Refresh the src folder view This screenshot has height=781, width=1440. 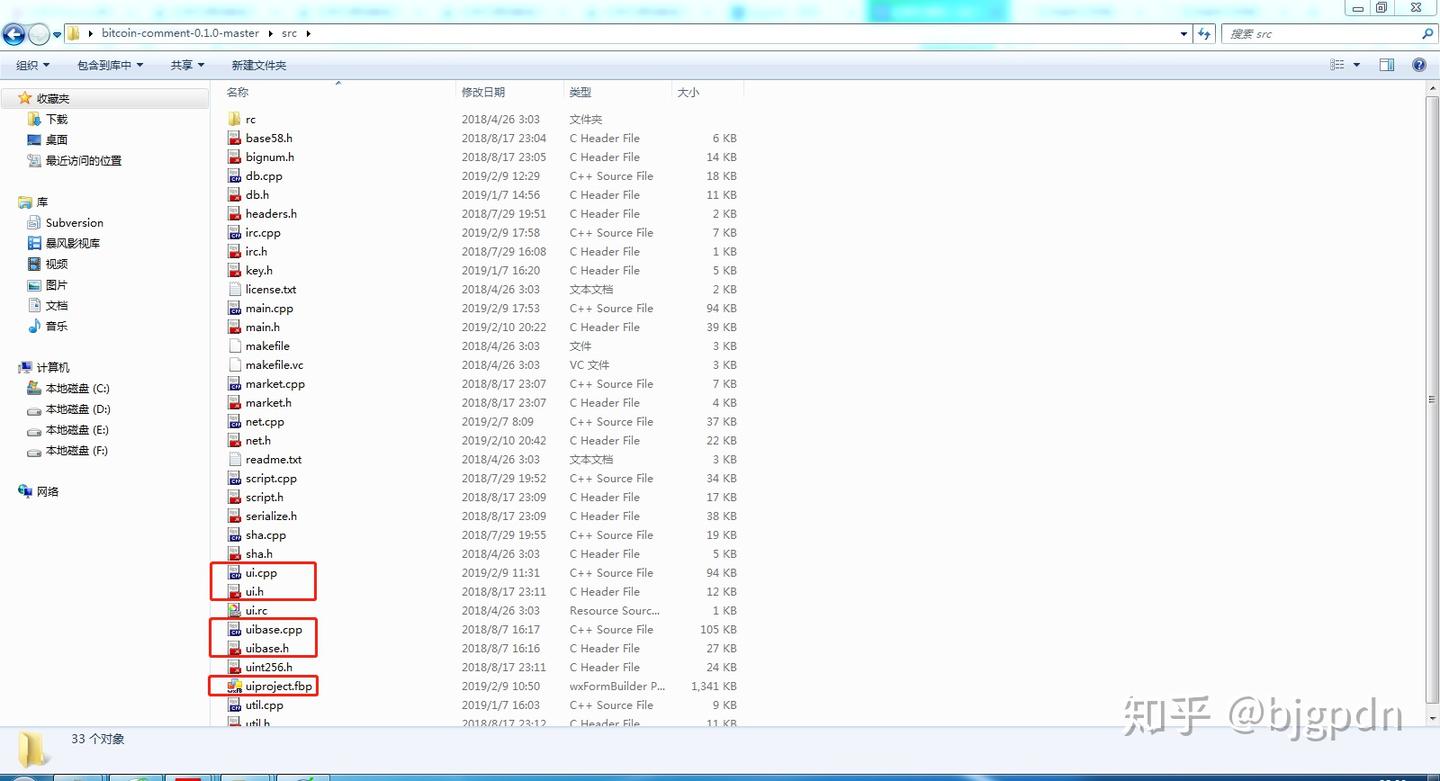[x=1205, y=33]
